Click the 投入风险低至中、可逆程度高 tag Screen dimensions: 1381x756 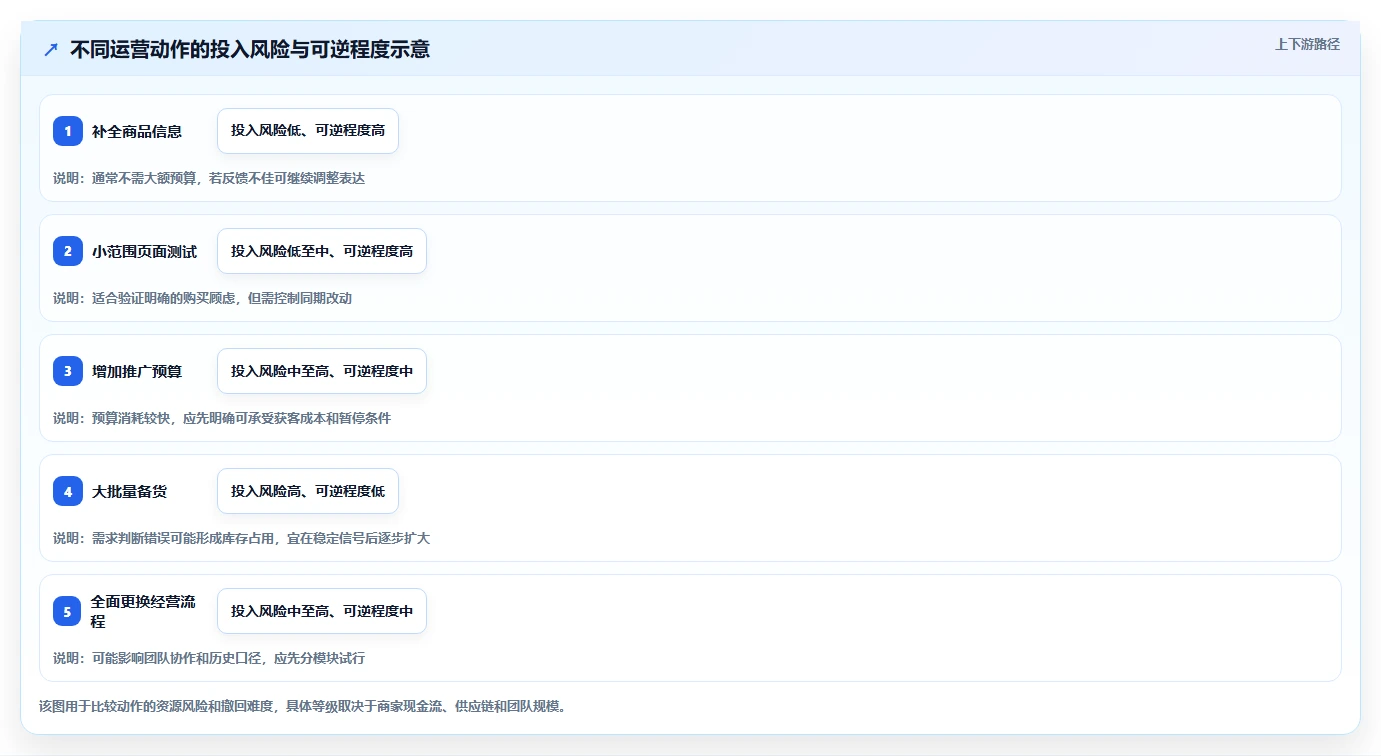click(322, 251)
